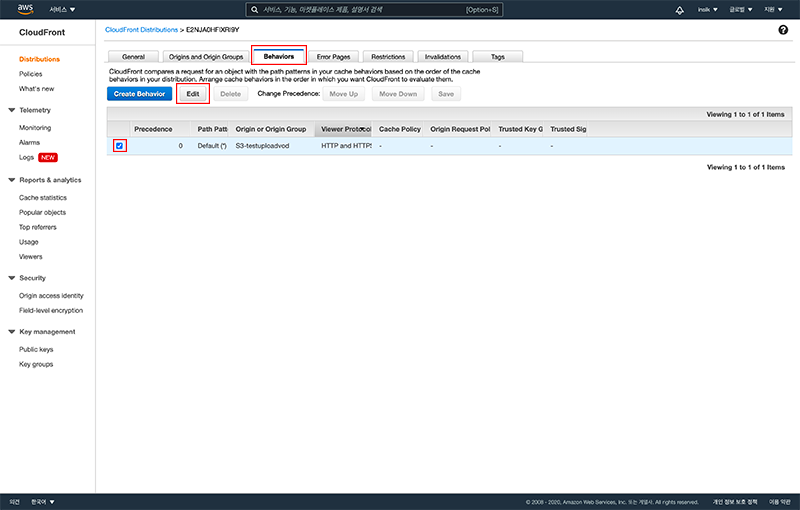Click the Move Down button

pyautogui.click(x=398, y=94)
